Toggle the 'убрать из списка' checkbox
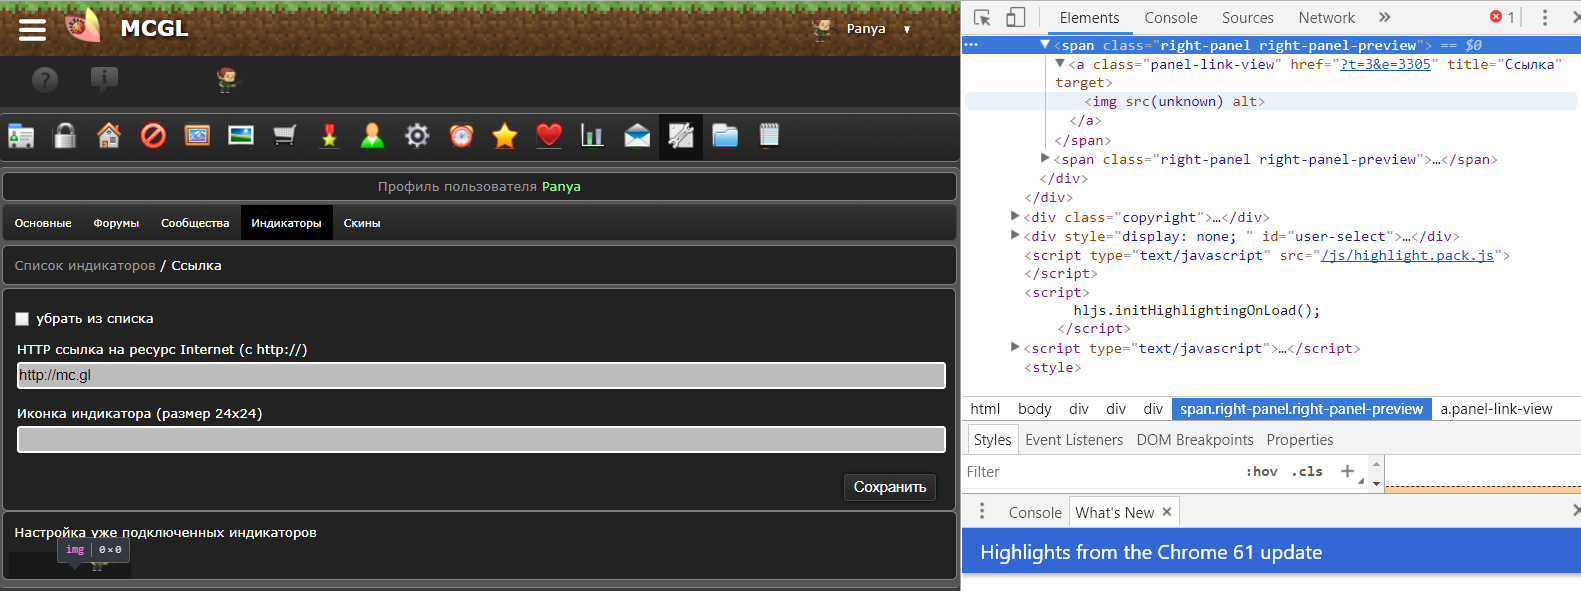1581x591 pixels. [22, 319]
